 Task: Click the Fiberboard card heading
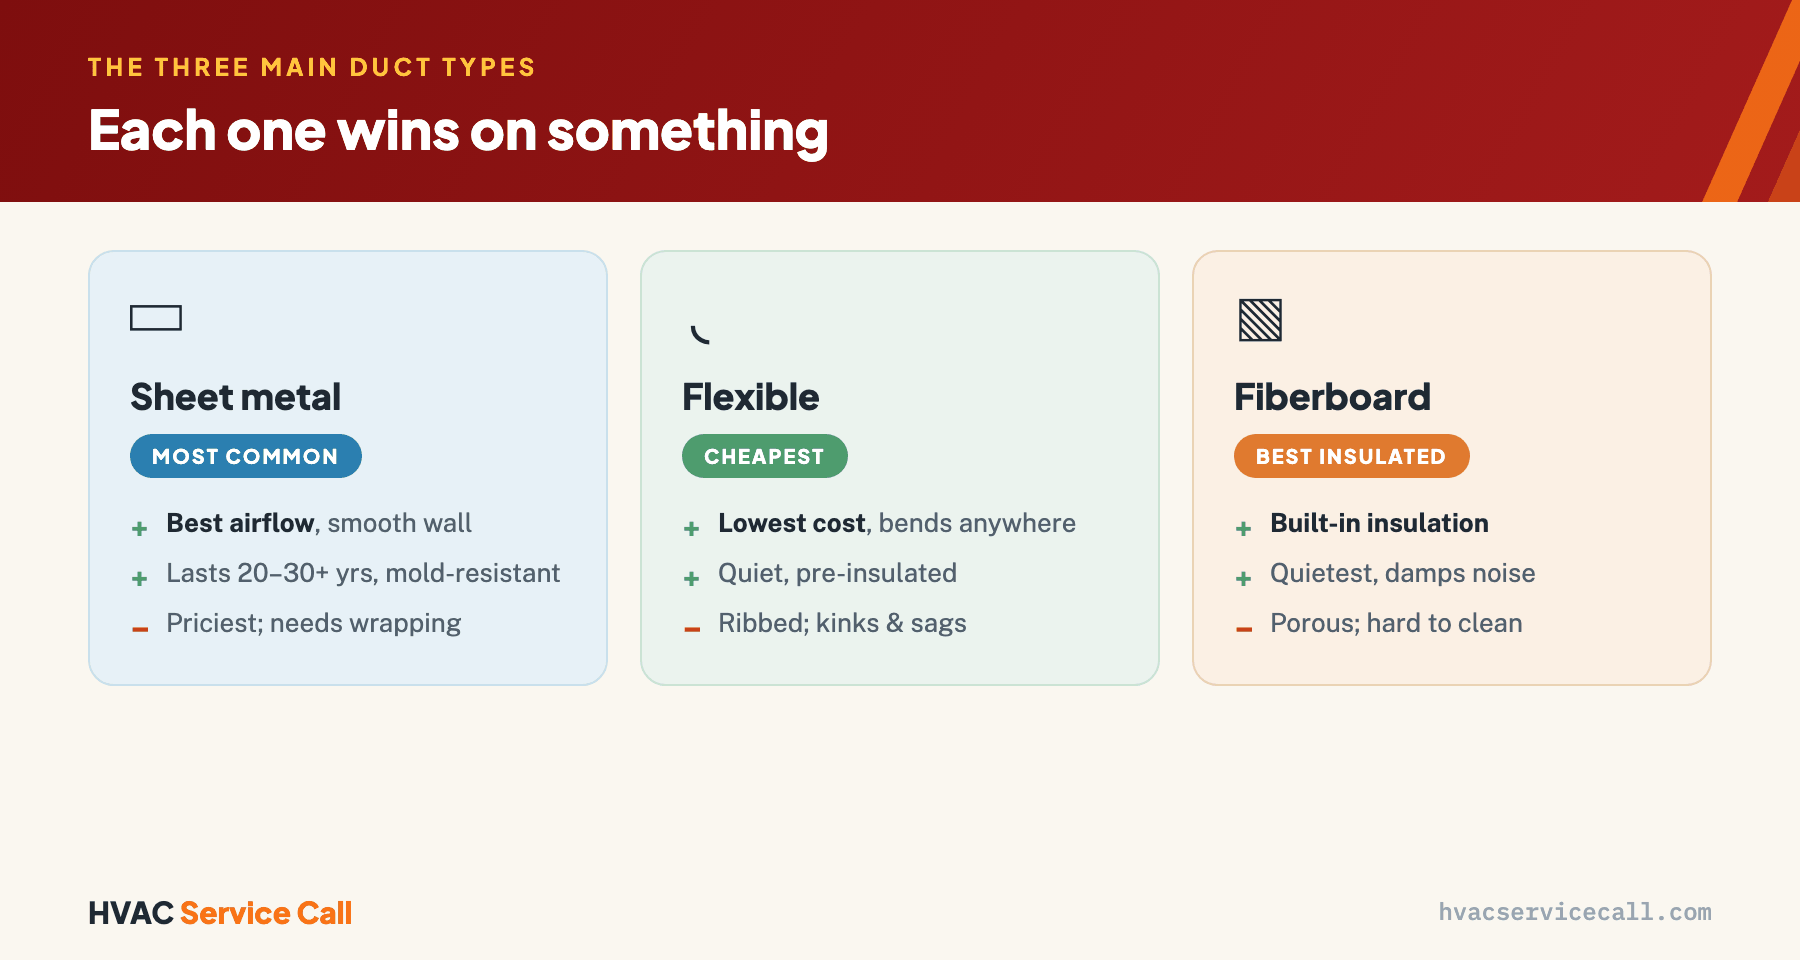pos(1333,397)
